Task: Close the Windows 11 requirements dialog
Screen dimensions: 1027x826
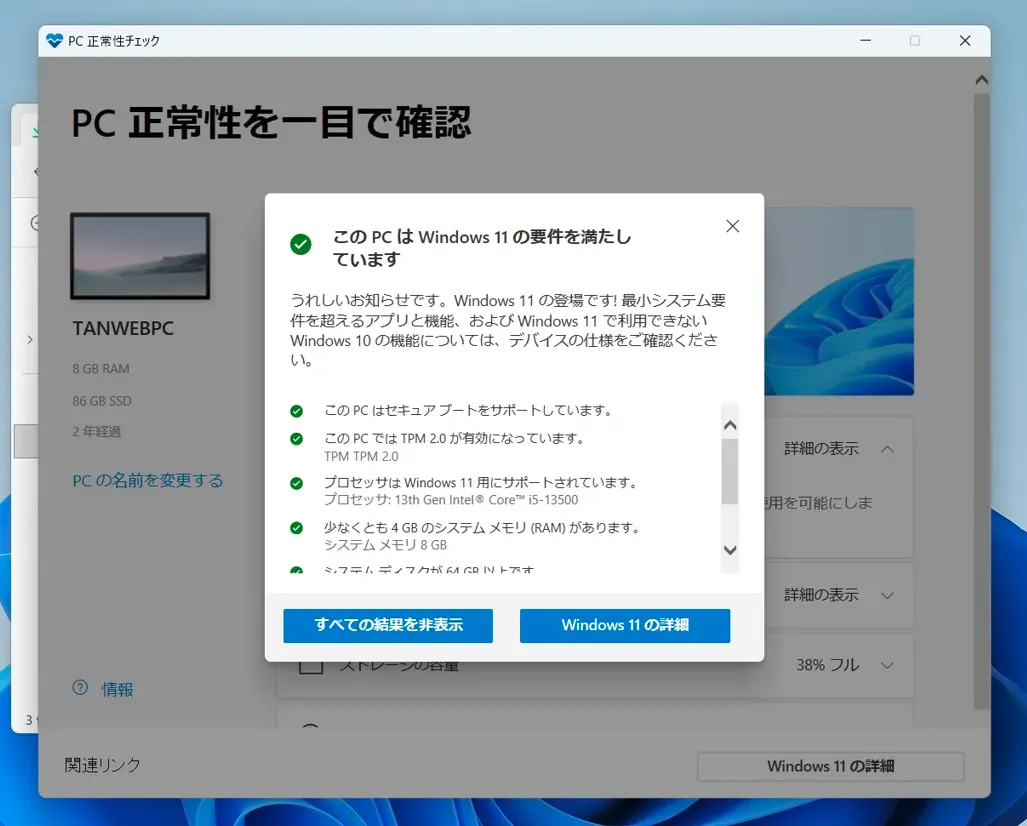Action: 732,226
